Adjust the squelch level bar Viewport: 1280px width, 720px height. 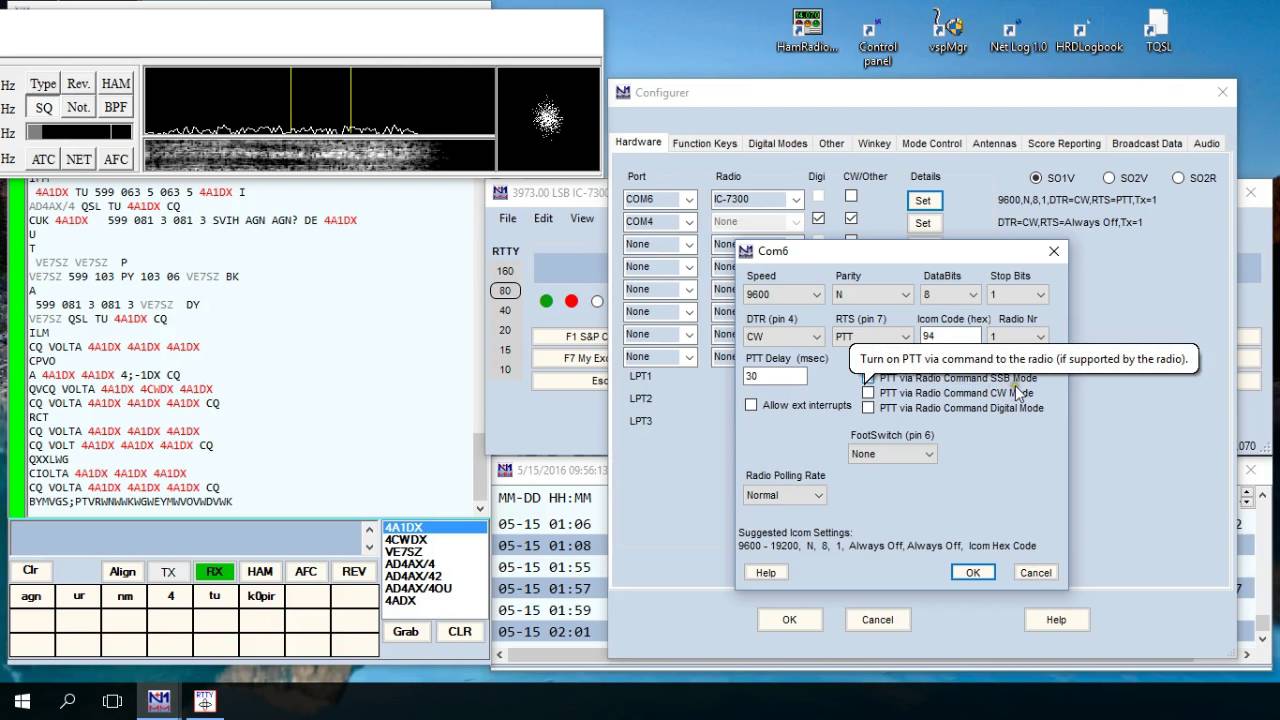coord(79,132)
